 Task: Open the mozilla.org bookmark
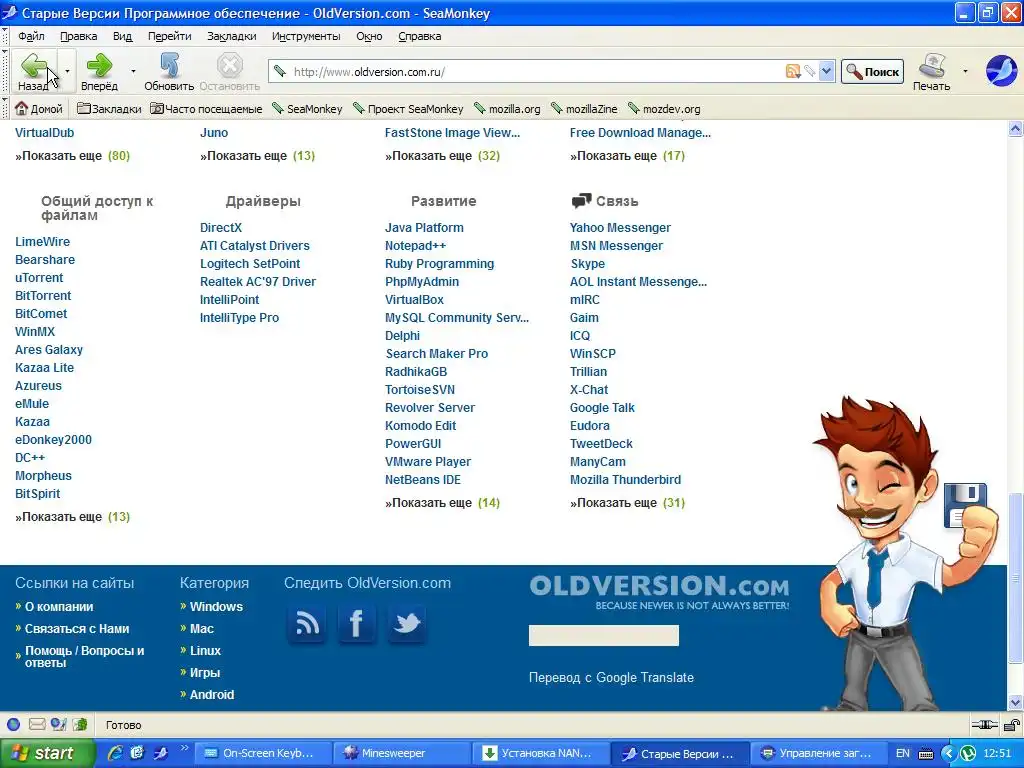pos(507,108)
